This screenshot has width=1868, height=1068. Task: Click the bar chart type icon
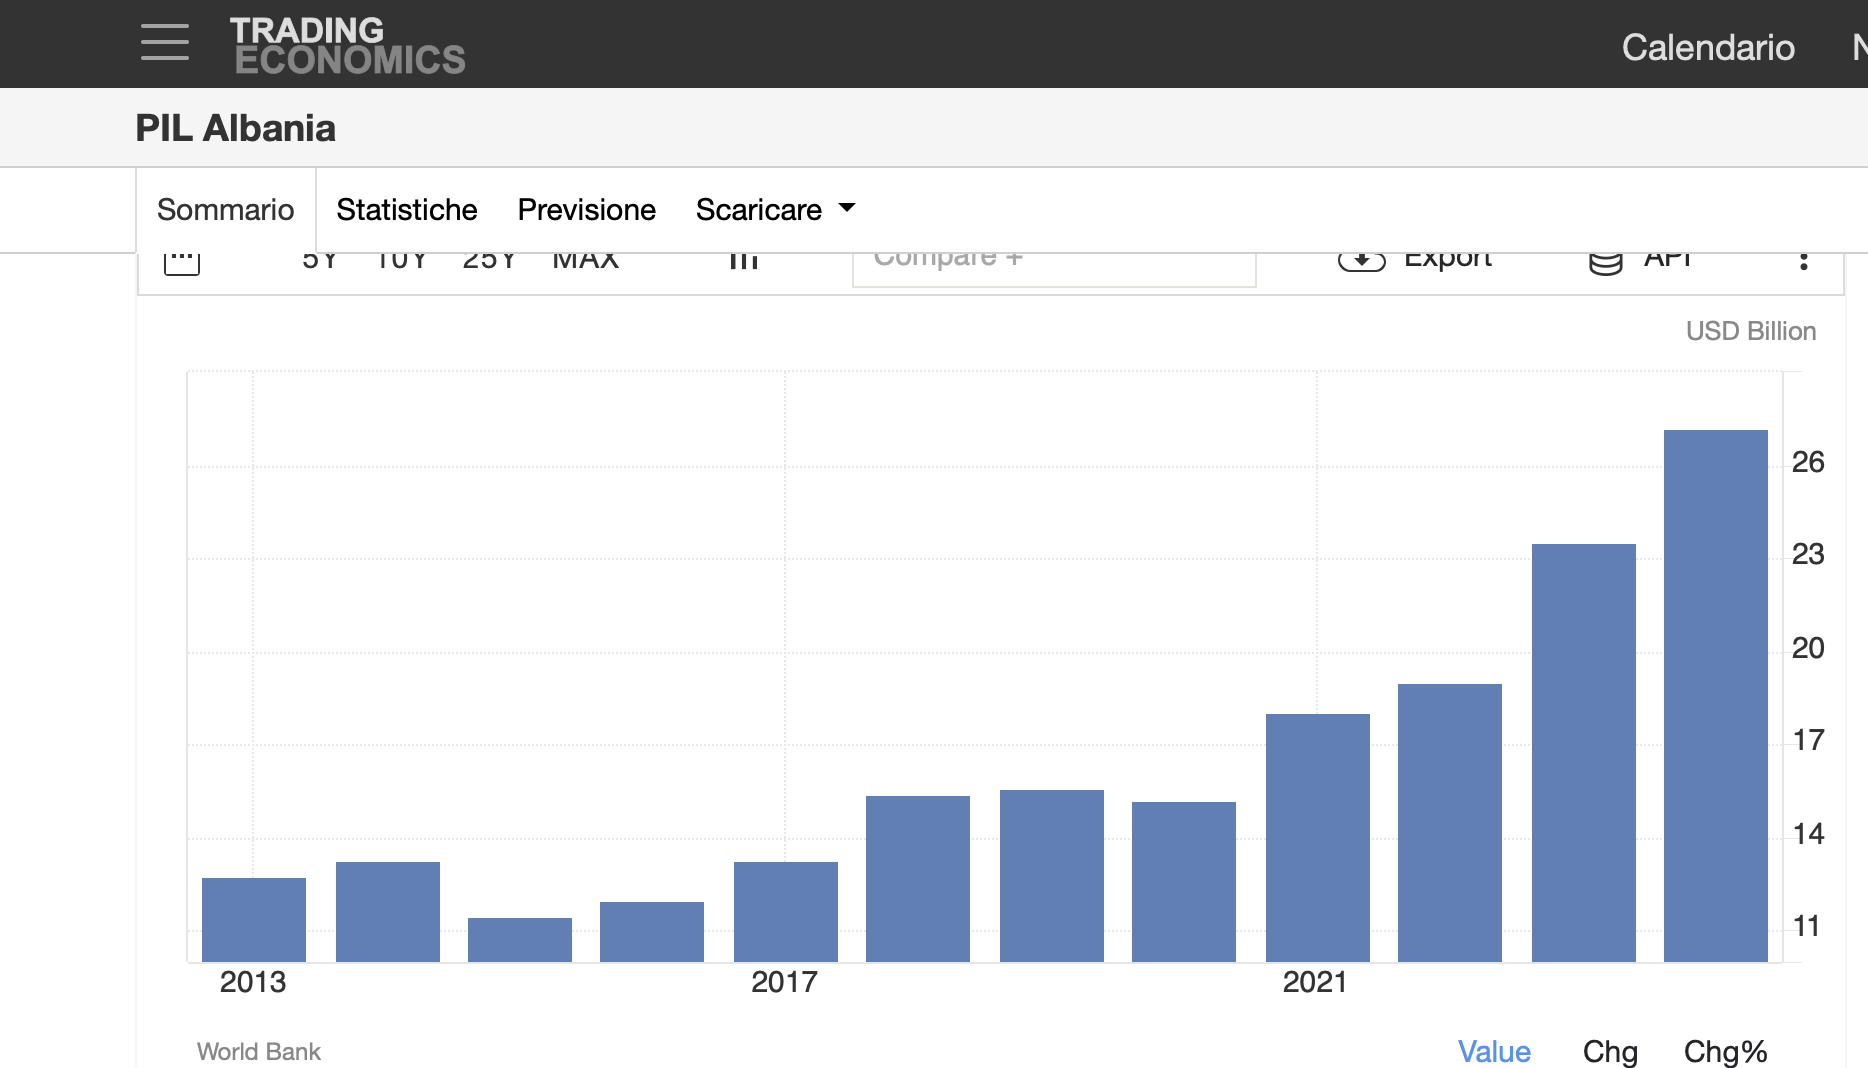[743, 261]
